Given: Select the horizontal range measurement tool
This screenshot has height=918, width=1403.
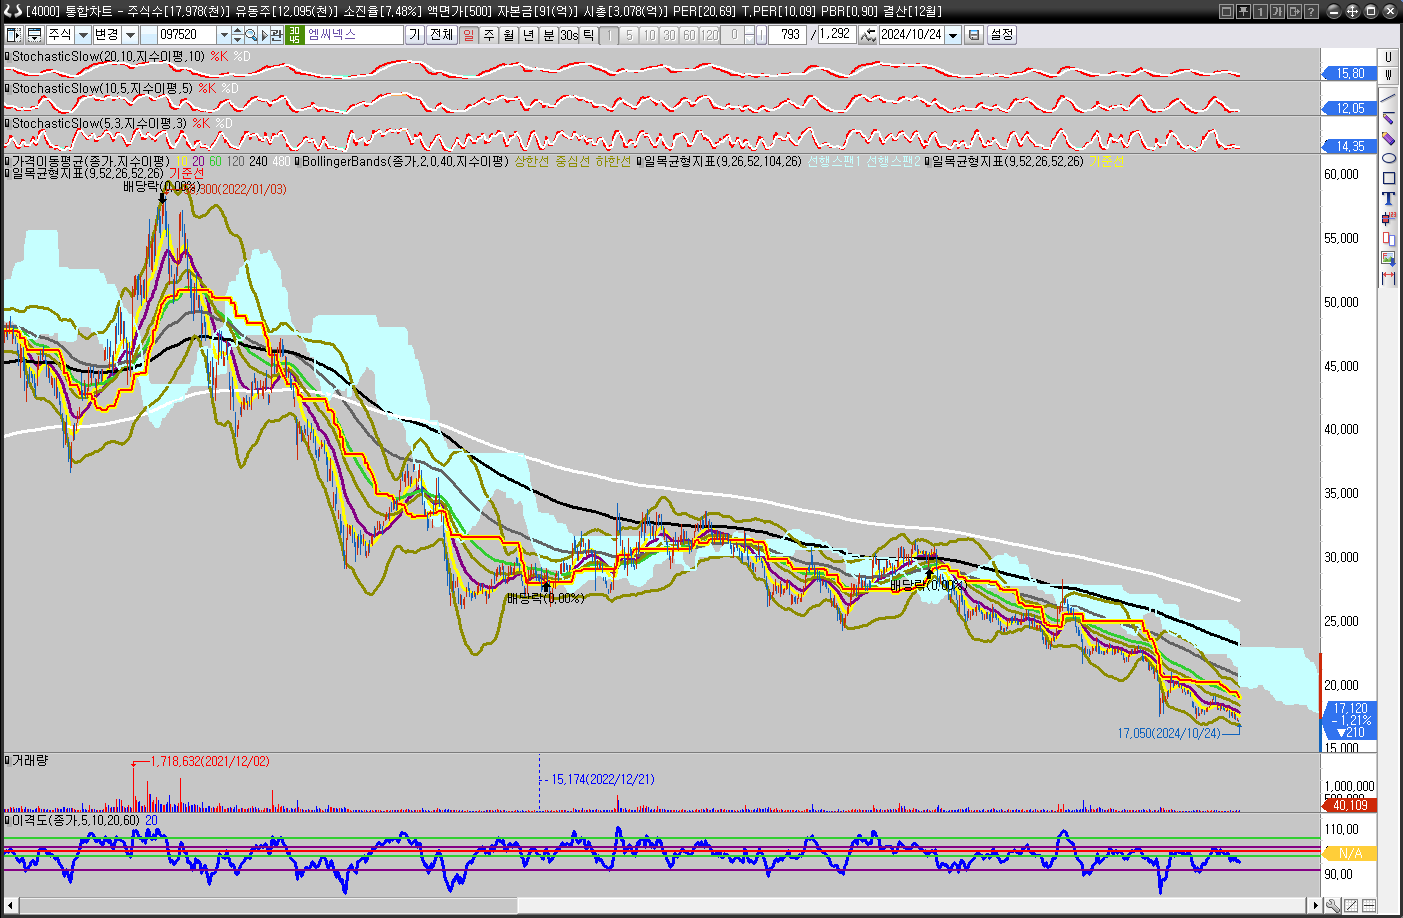Looking at the screenshot, I should pos(1388,278).
